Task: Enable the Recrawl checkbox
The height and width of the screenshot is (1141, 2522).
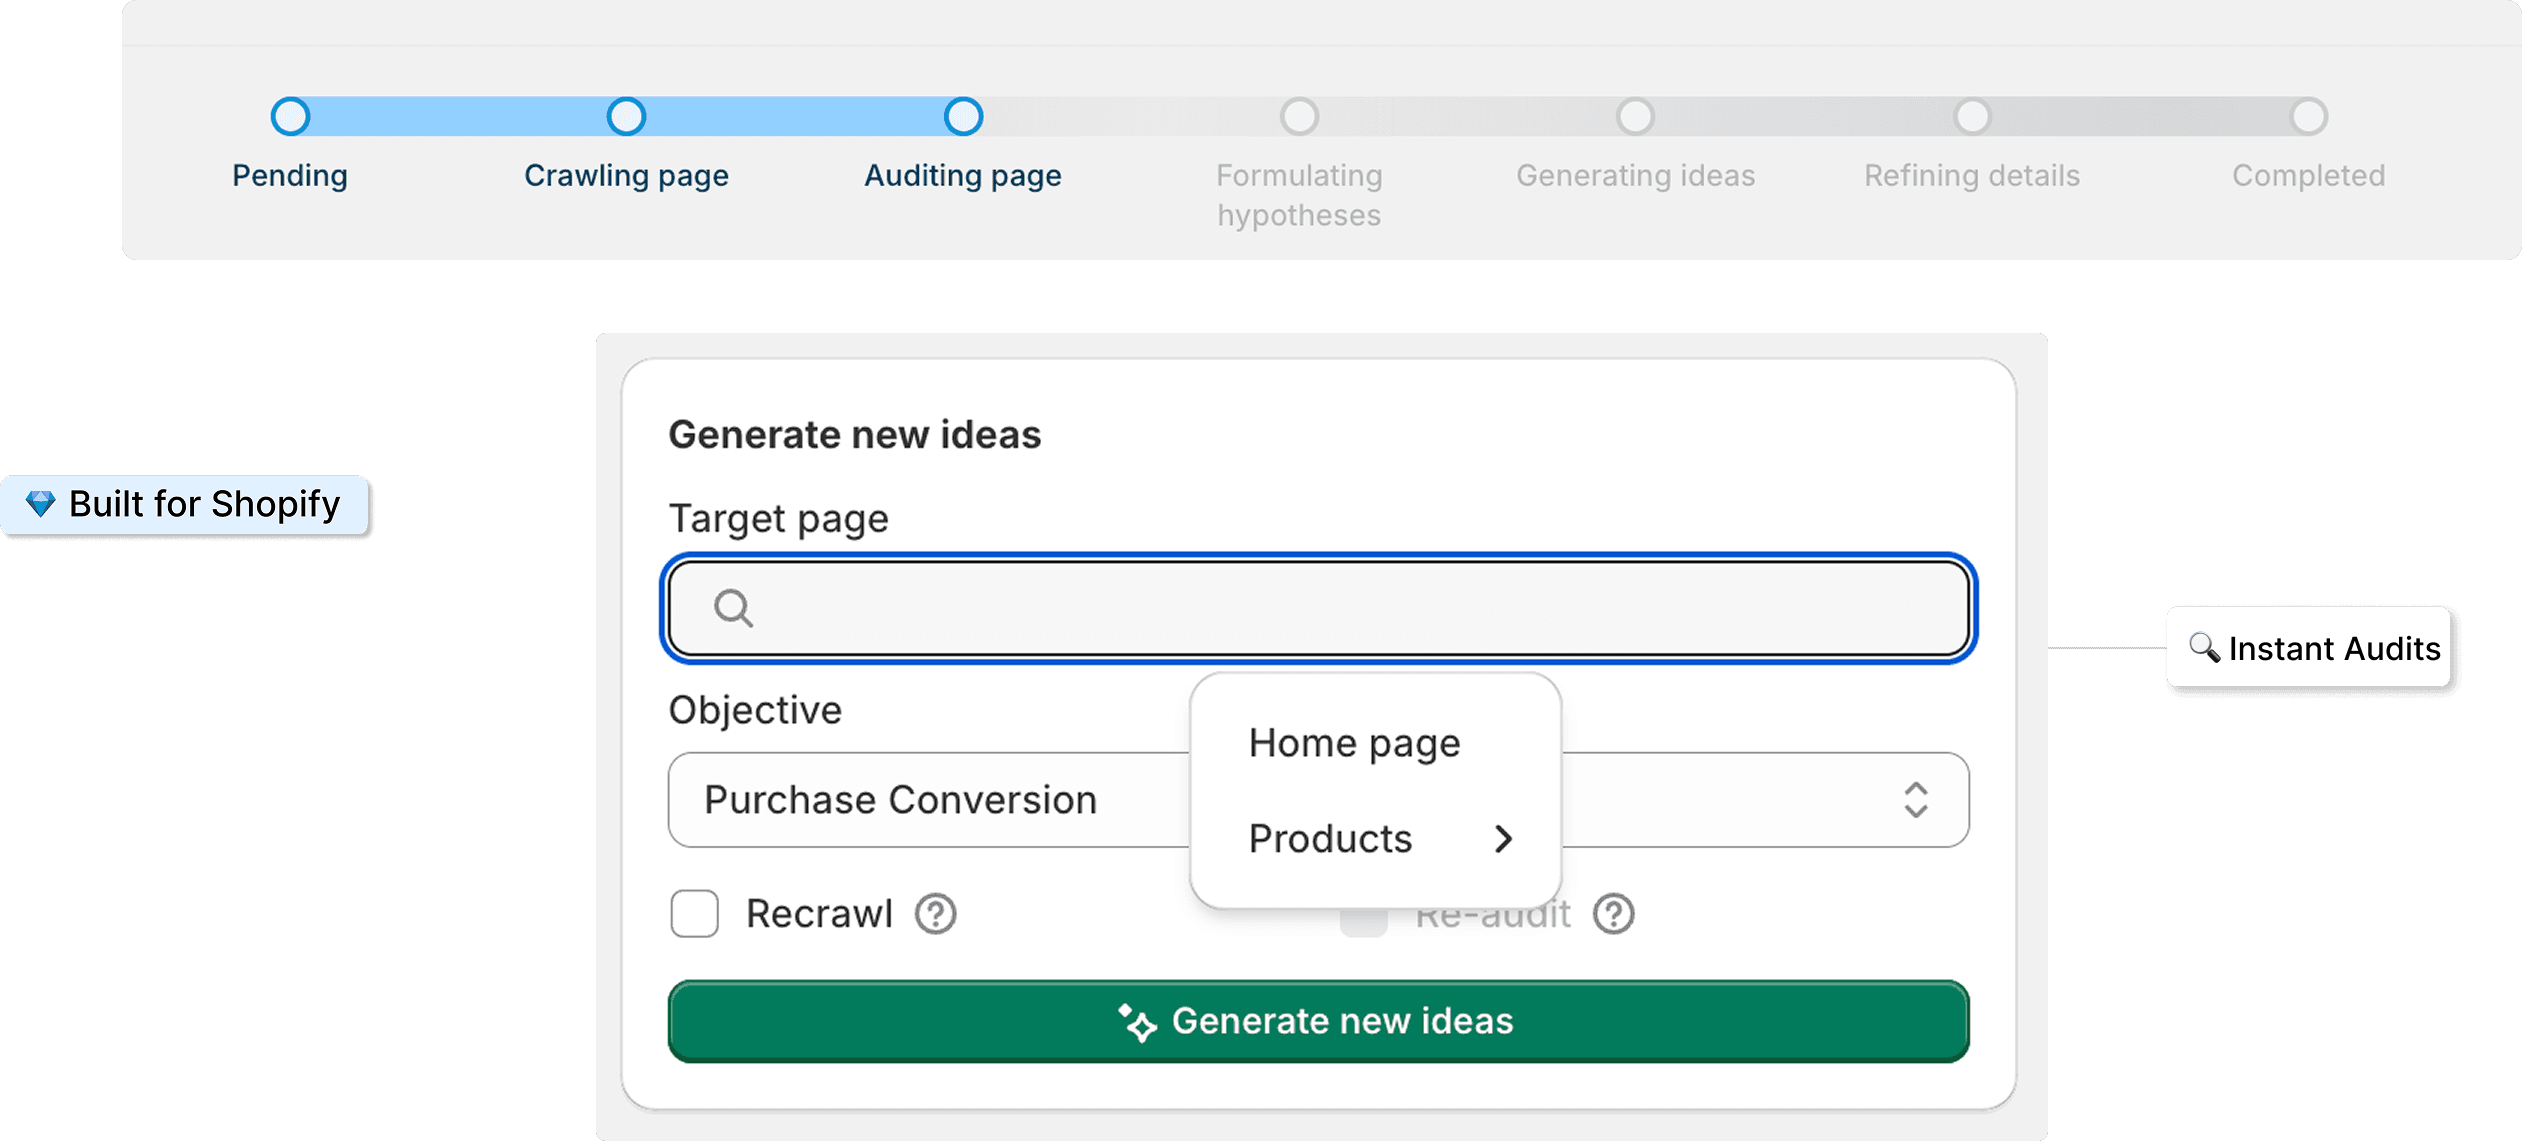Action: [694, 914]
